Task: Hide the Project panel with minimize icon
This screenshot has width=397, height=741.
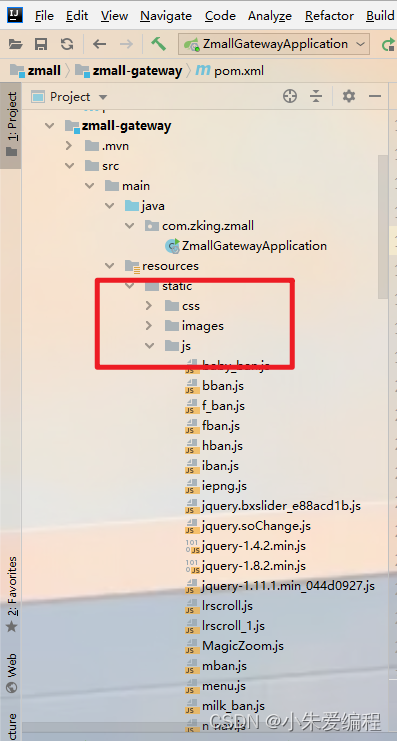Action: click(x=375, y=96)
